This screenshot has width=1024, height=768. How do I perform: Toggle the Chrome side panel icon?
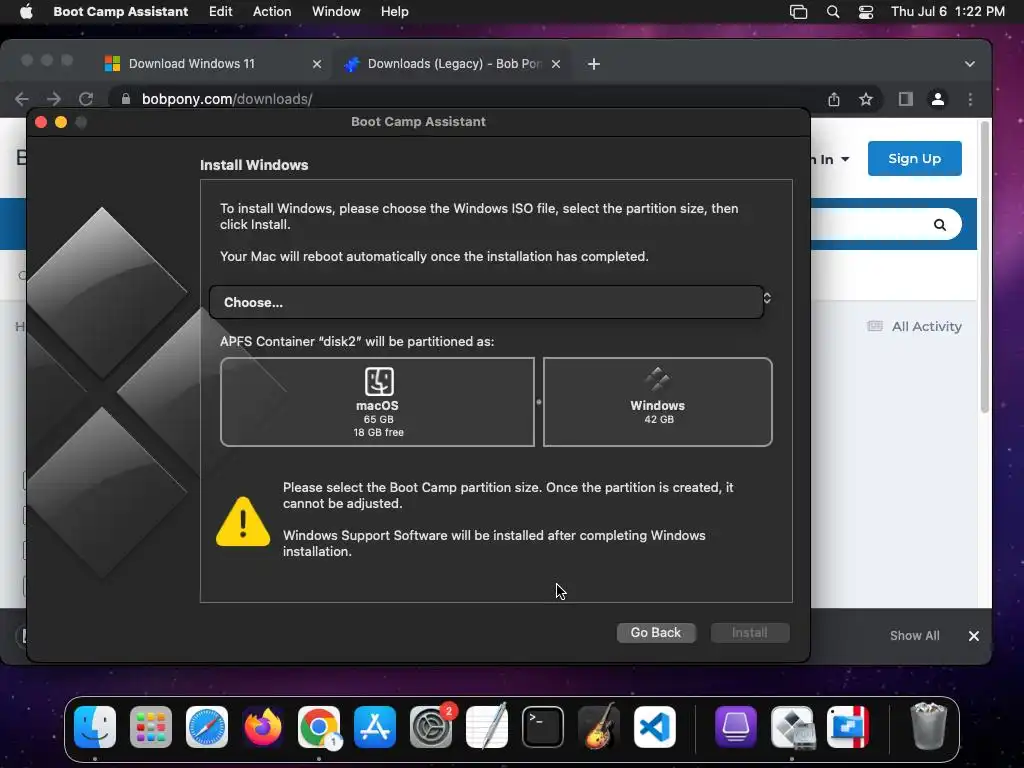(906, 99)
